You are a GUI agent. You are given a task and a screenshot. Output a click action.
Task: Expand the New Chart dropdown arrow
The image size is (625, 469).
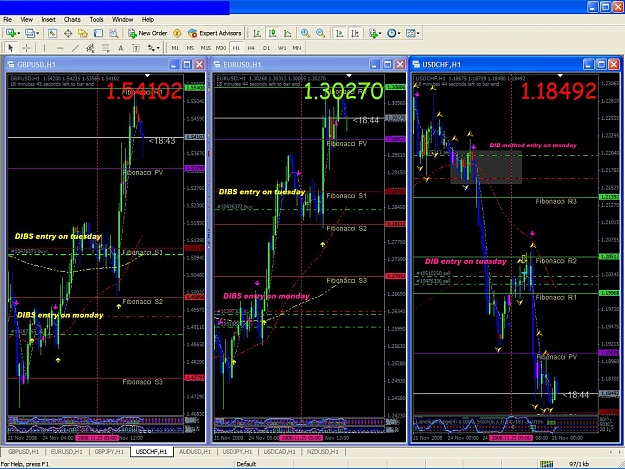(x=18, y=33)
